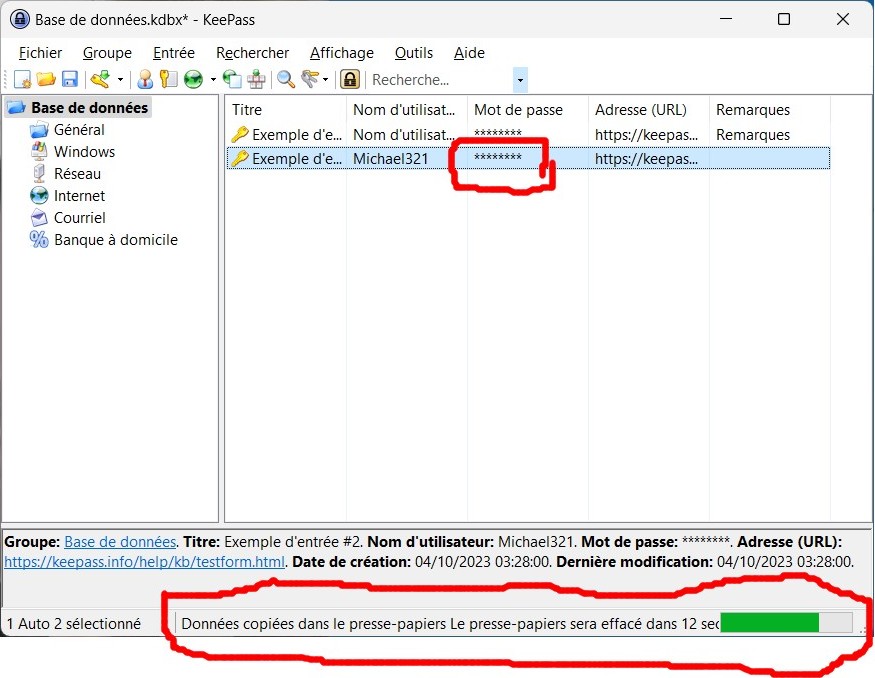The height and width of the screenshot is (678, 875).
Task: Save the database with the floppy icon
Action: (70, 80)
